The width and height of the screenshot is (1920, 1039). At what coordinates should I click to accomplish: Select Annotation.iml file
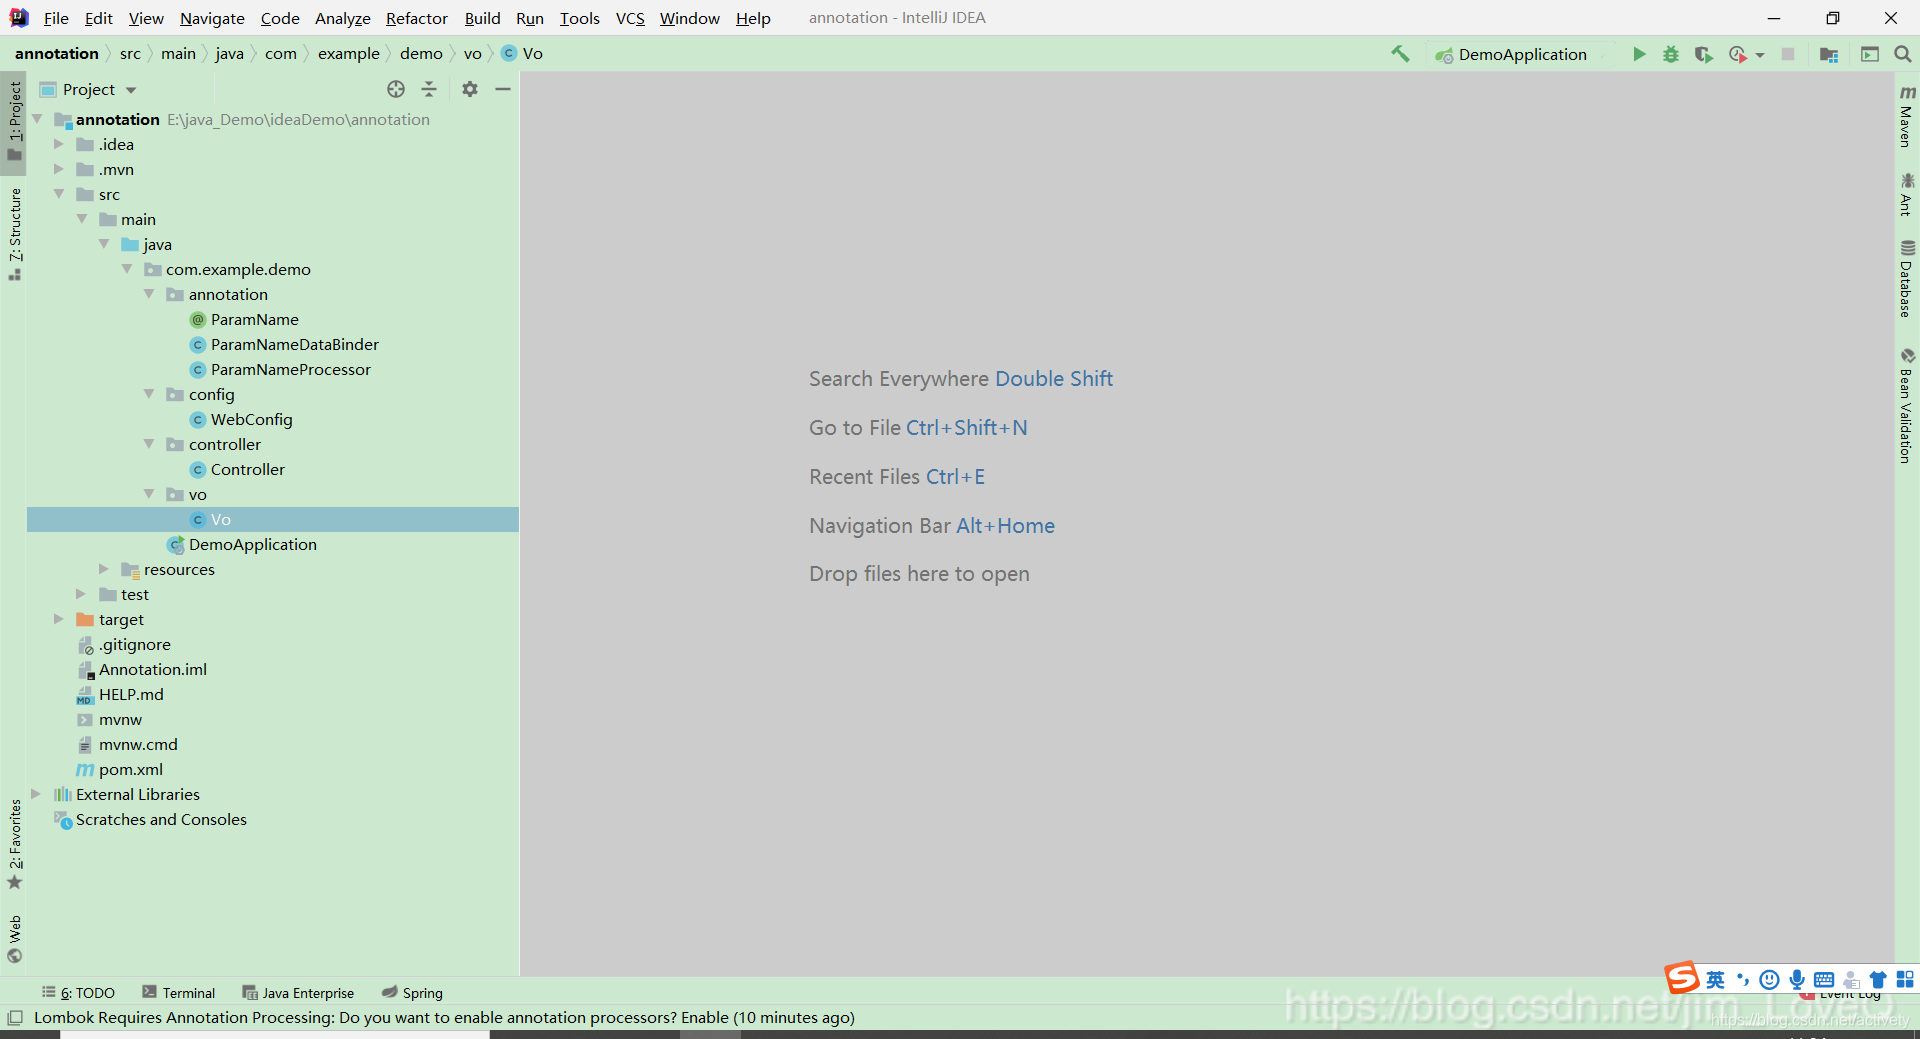(x=152, y=669)
